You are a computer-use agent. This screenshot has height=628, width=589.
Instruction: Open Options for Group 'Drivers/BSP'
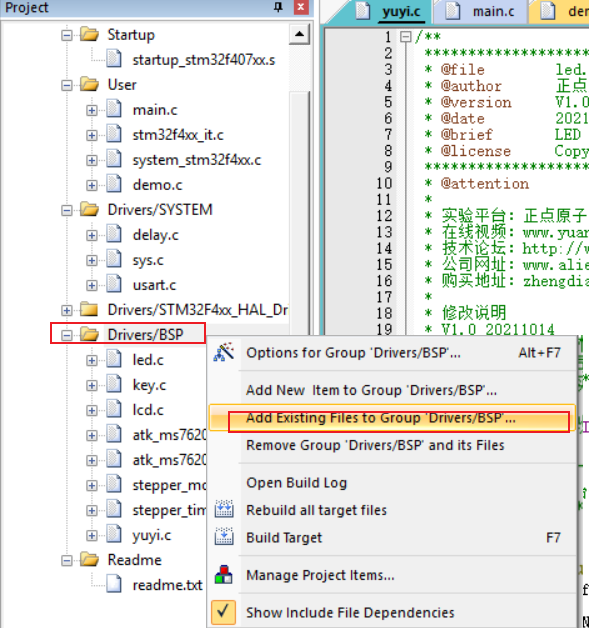(392, 352)
